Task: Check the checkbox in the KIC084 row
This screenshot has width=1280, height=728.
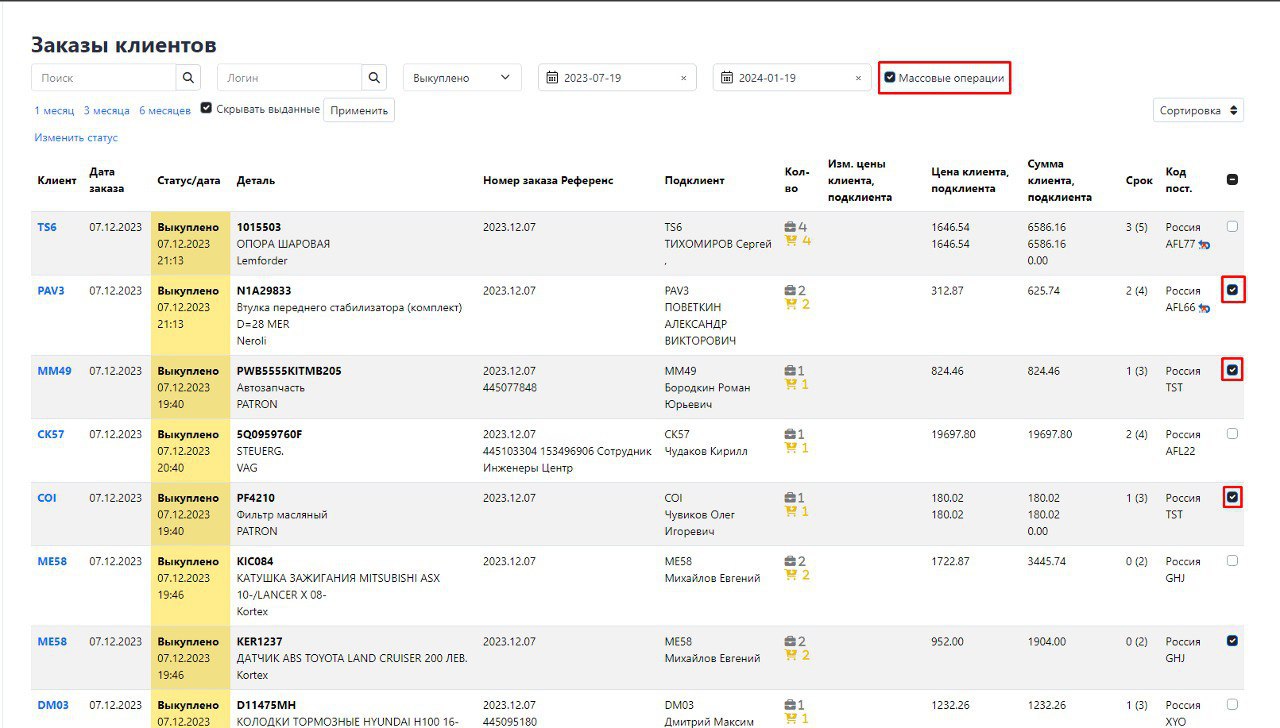Action: 1232,561
